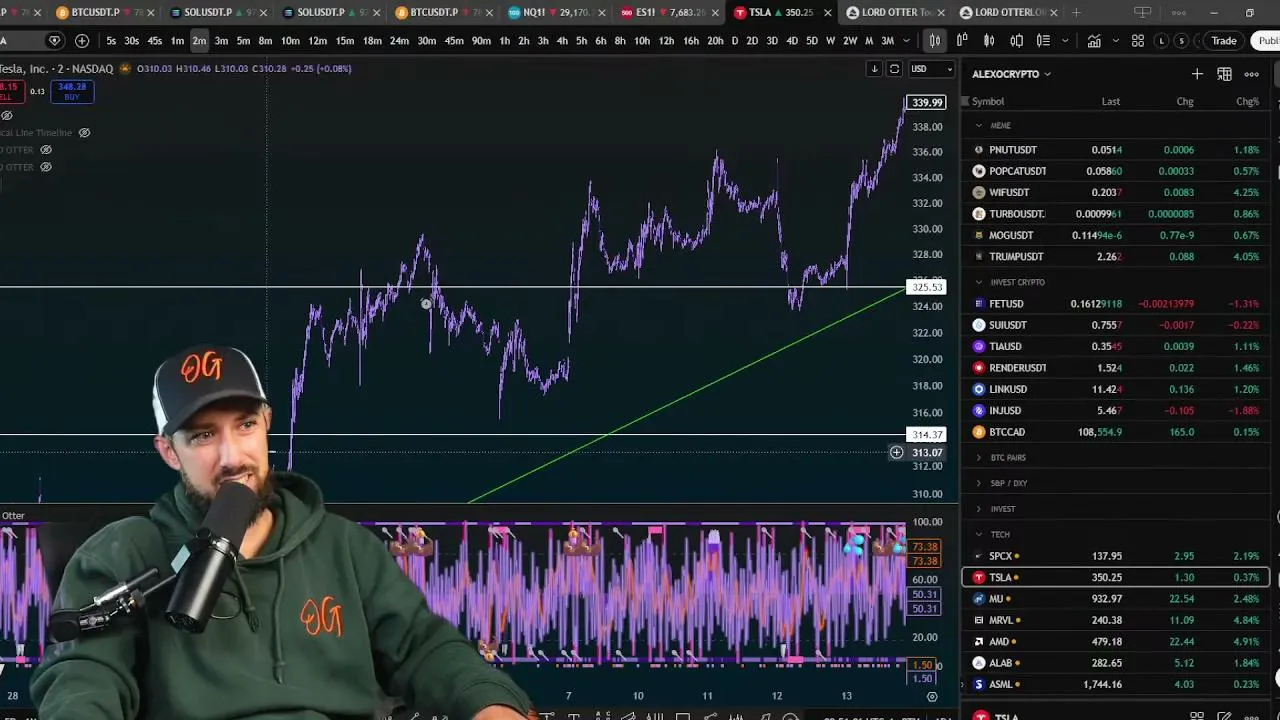Switch to the 15m timeframe
The height and width of the screenshot is (720, 1280).
click(345, 41)
